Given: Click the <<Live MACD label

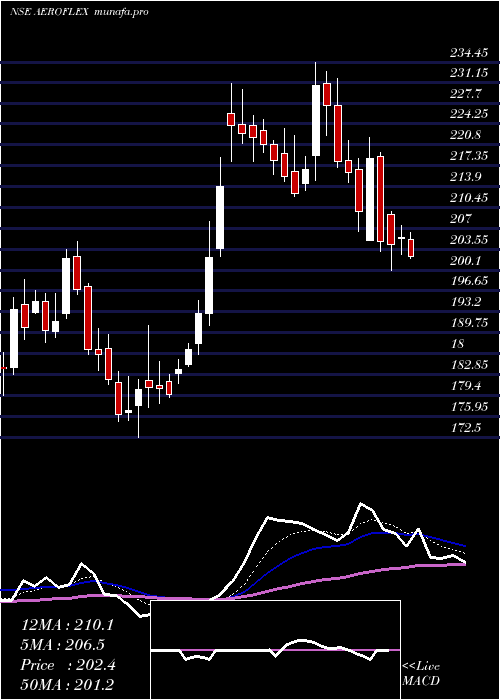Looking at the screenshot, I should pyautogui.click(x=421, y=674).
